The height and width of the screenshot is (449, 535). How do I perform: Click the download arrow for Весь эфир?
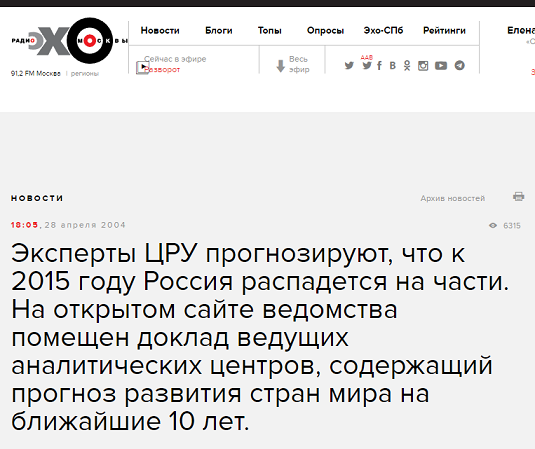280,66
